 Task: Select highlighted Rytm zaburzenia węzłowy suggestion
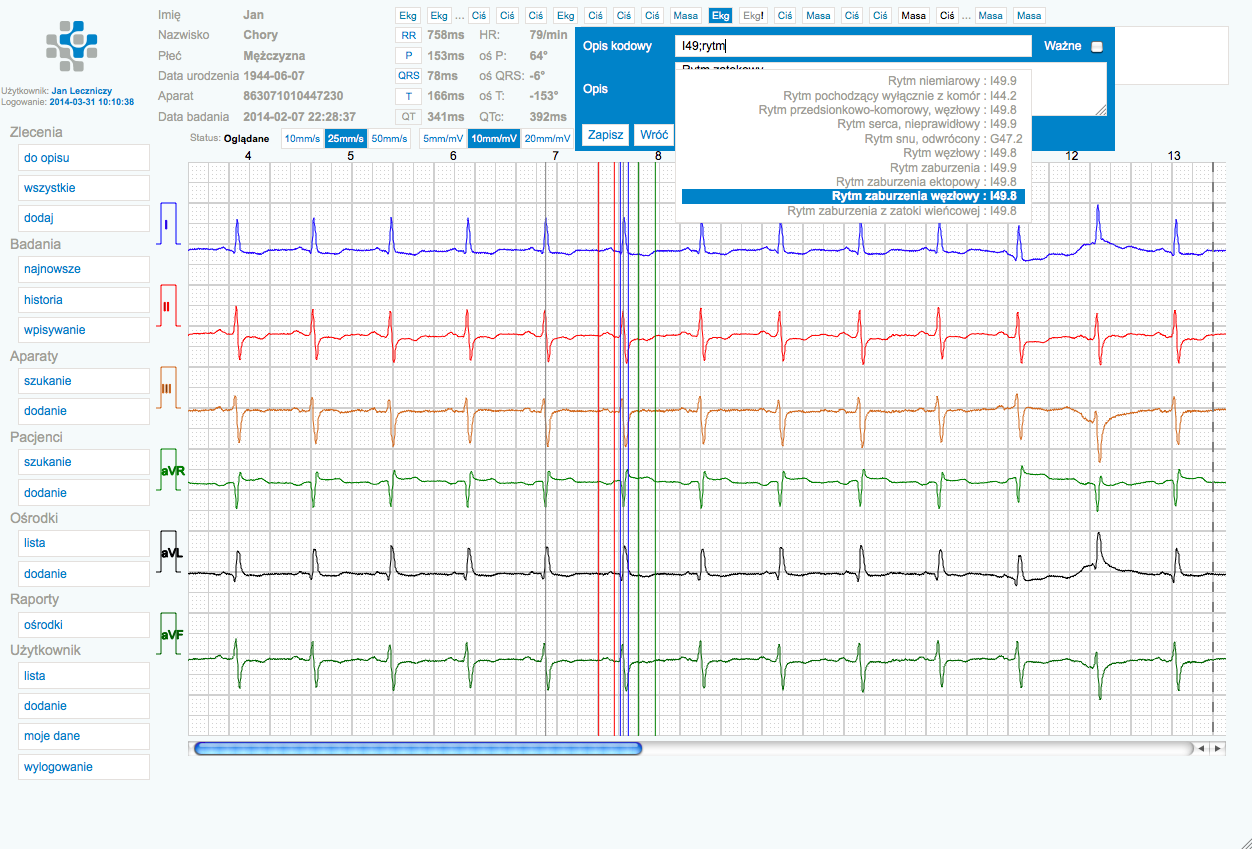click(x=851, y=196)
